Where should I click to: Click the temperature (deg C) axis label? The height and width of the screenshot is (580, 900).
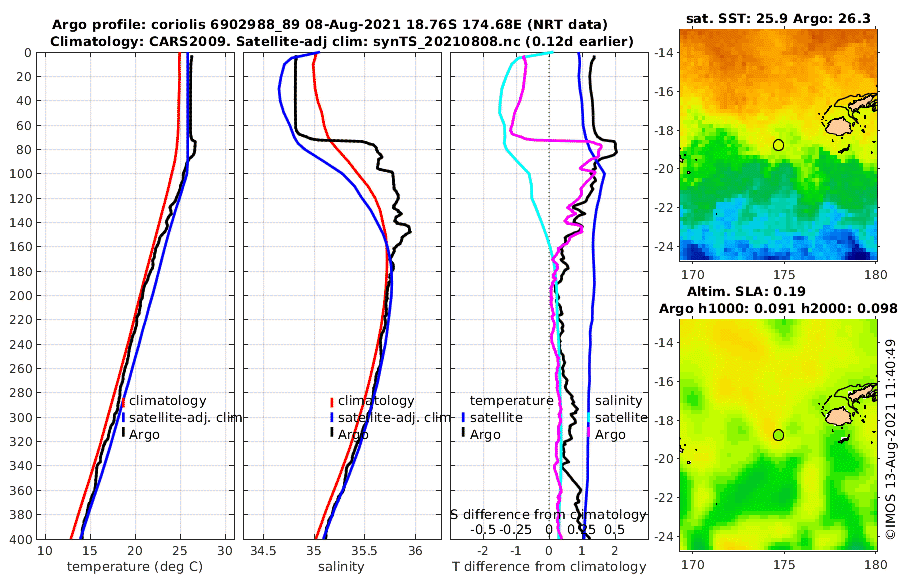pyautogui.click(x=135, y=567)
